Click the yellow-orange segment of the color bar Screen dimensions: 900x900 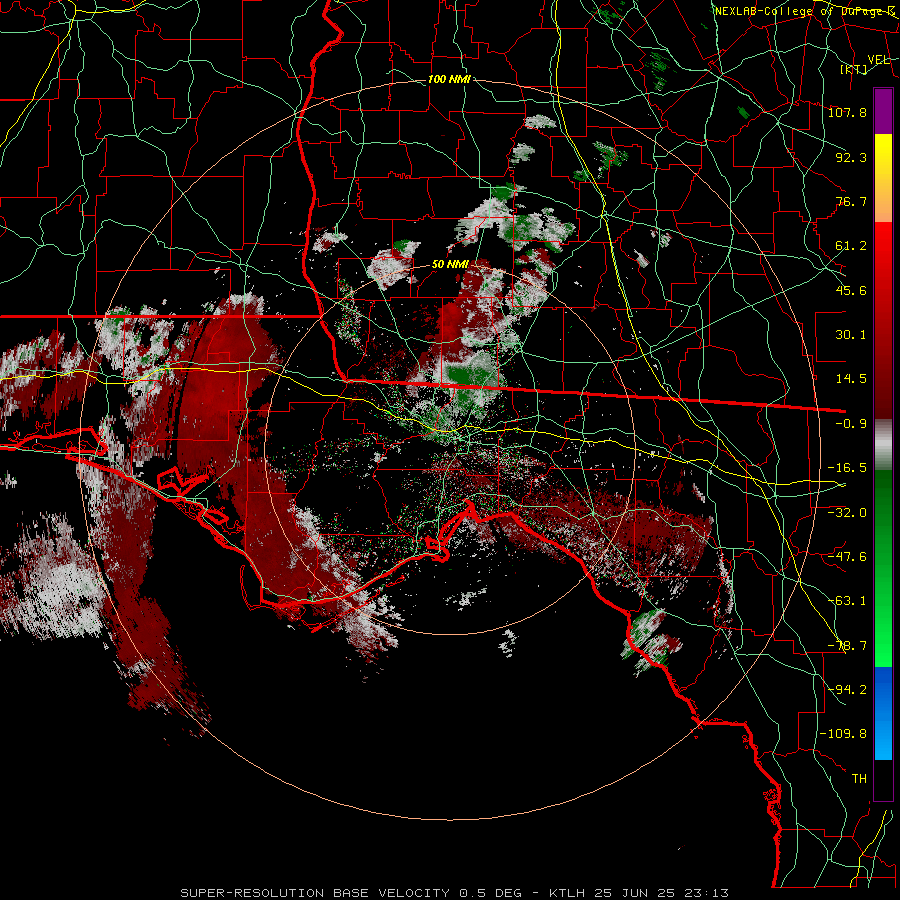tap(883, 178)
